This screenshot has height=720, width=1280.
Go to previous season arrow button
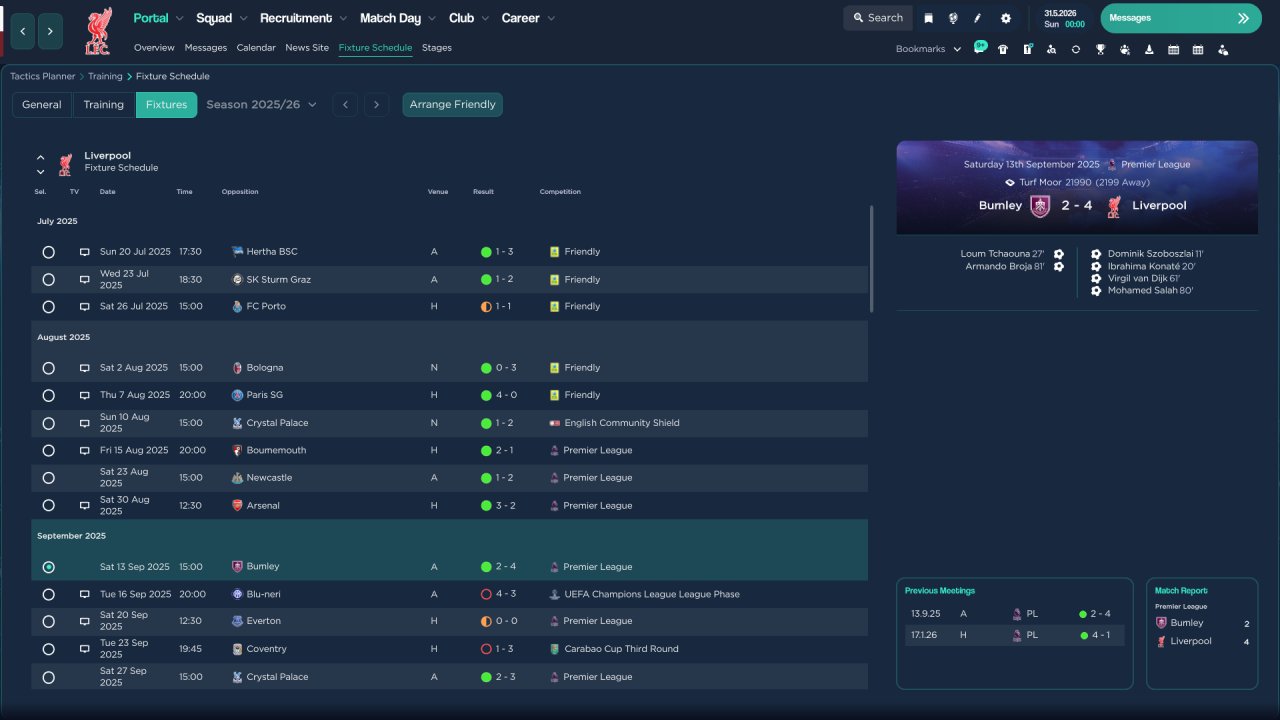tap(345, 104)
